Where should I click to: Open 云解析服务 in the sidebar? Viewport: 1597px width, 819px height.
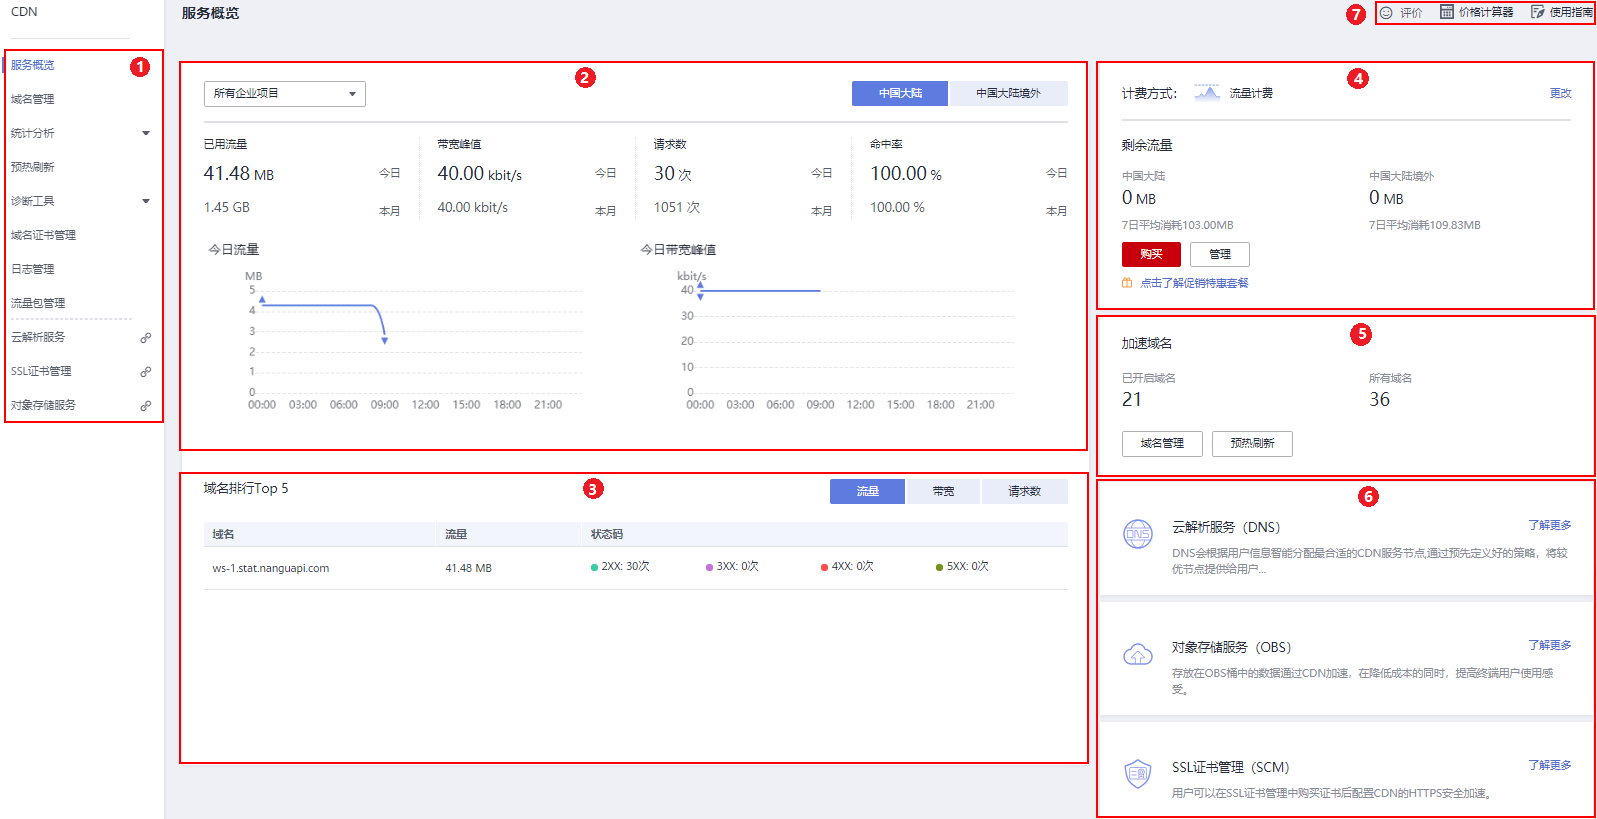click(x=38, y=337)
